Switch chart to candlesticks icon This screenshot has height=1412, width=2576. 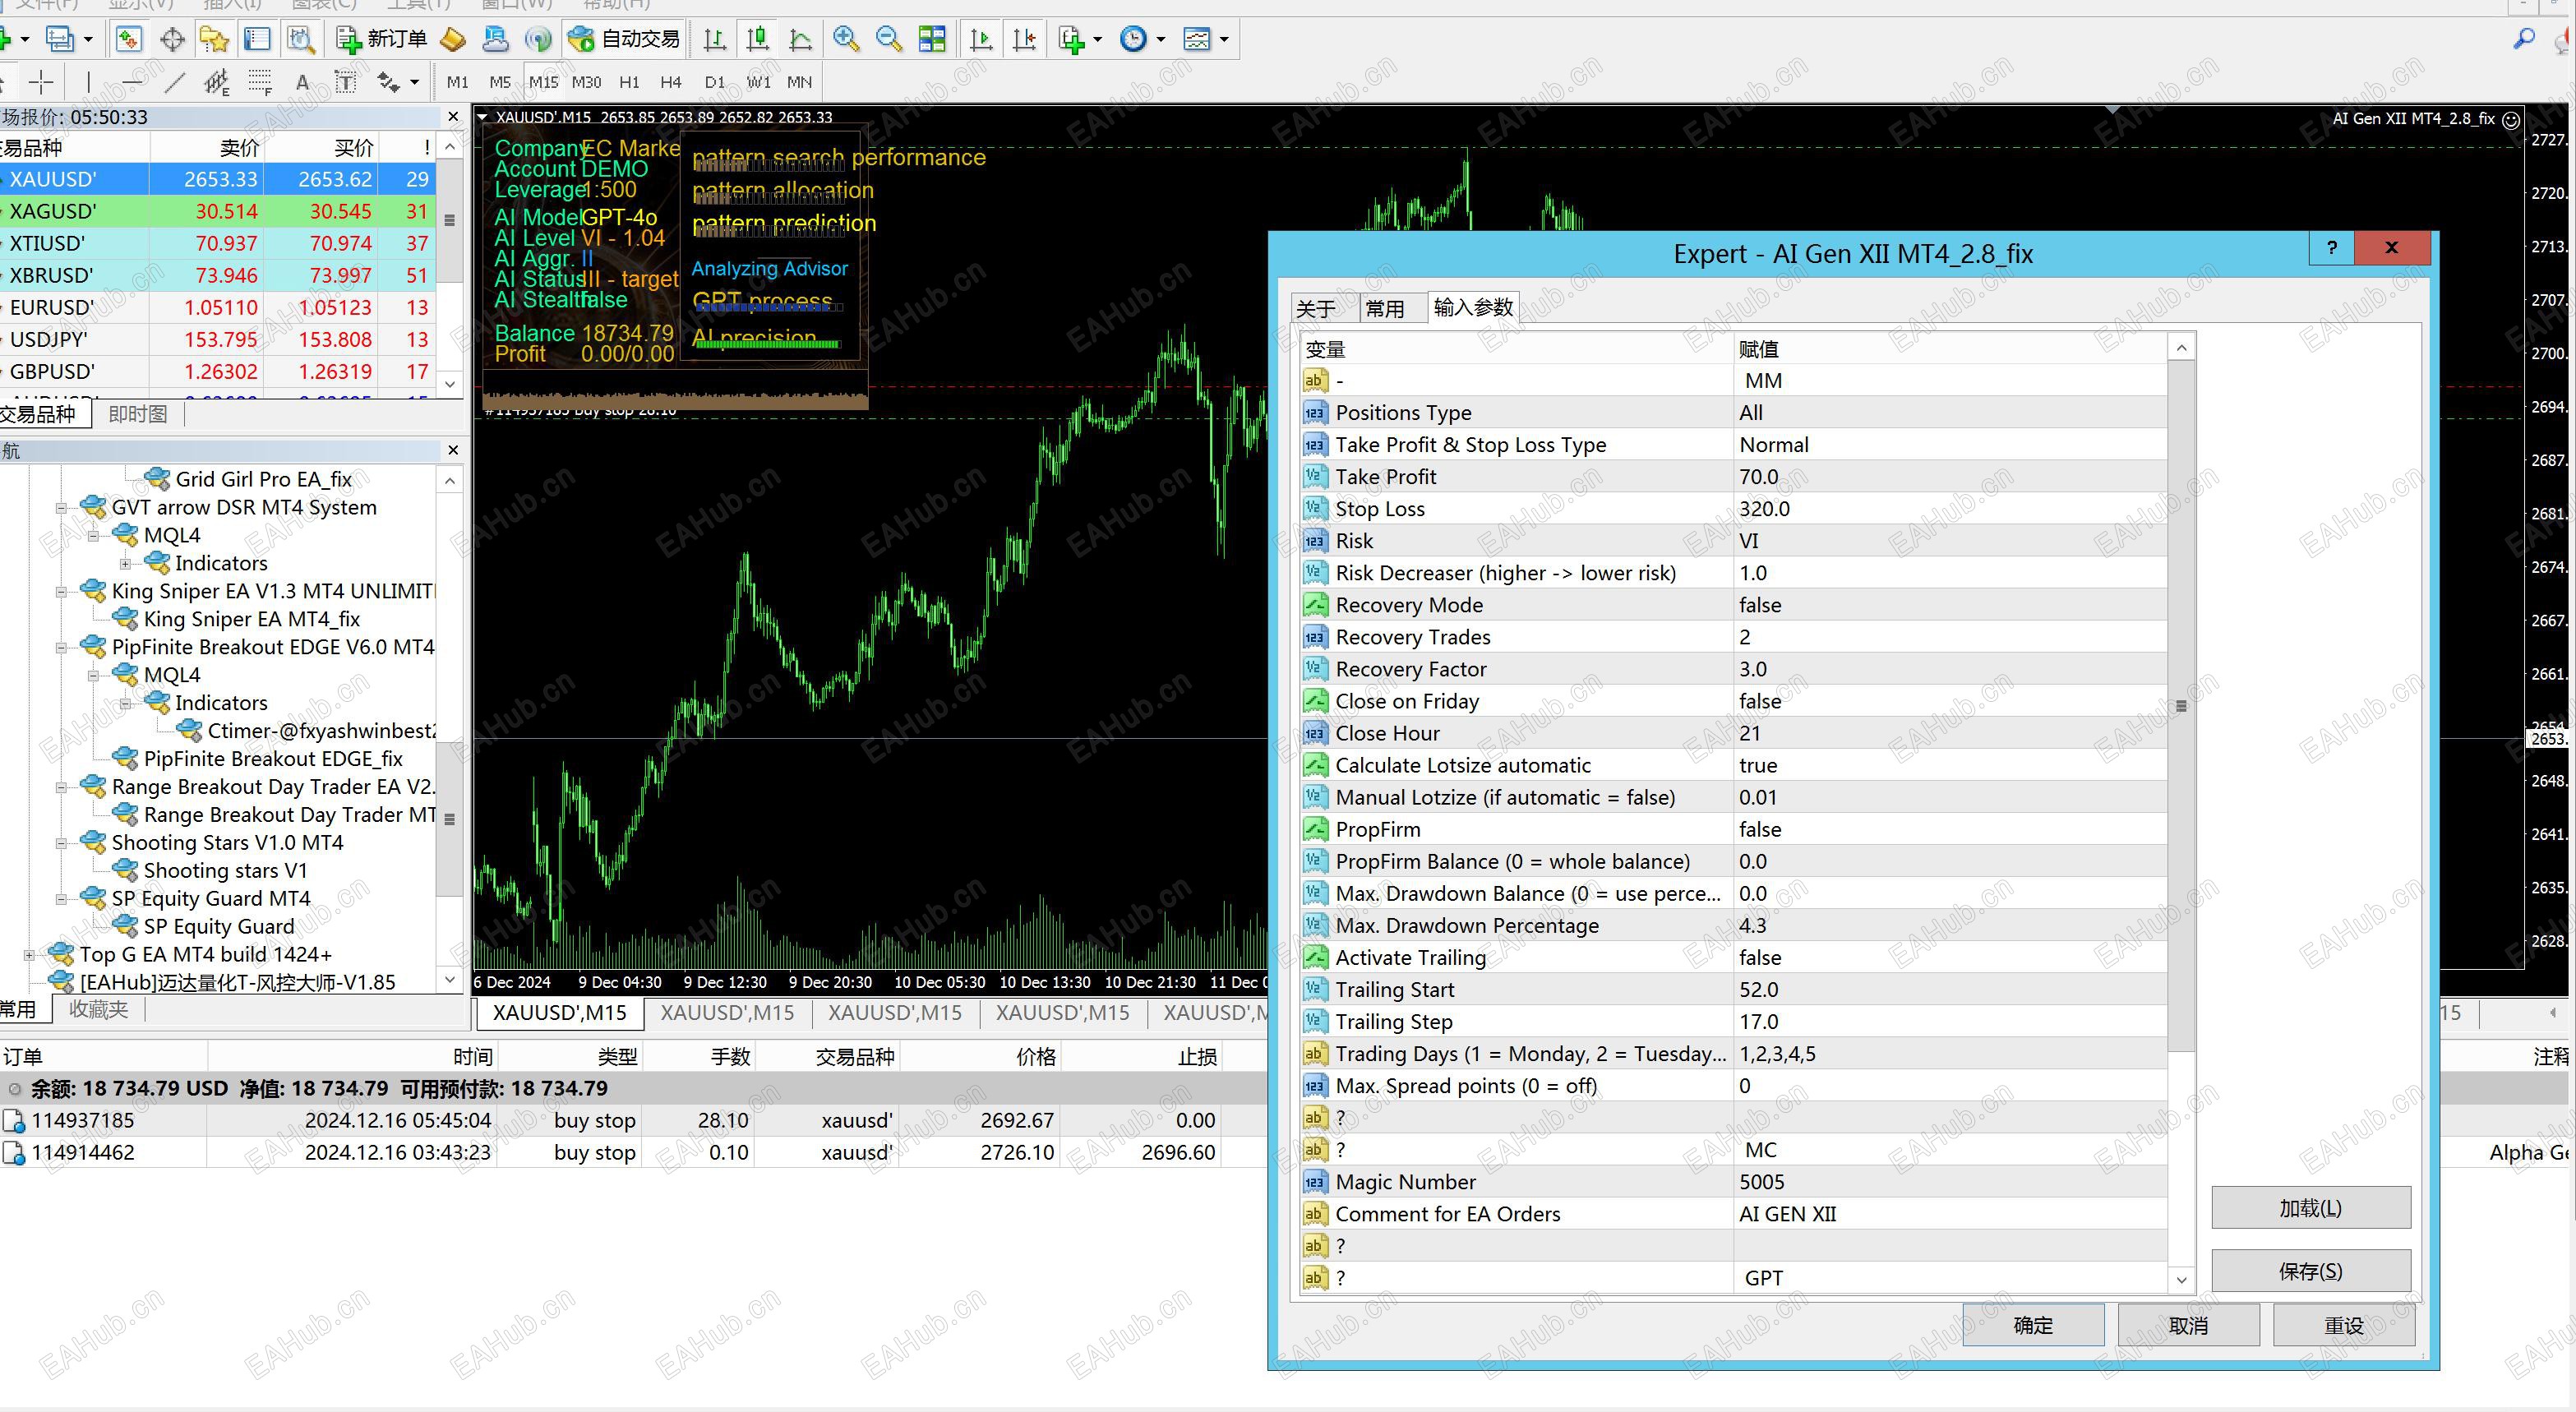pos(758,39)
